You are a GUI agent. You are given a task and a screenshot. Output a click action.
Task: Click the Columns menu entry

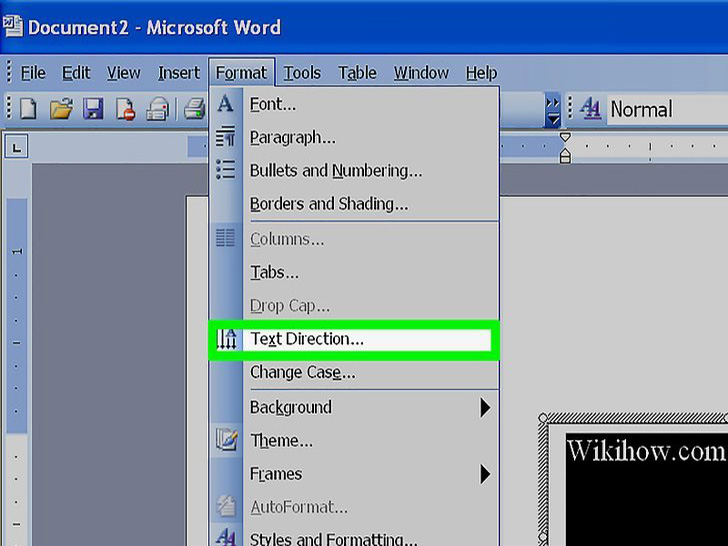coord(354,239)
